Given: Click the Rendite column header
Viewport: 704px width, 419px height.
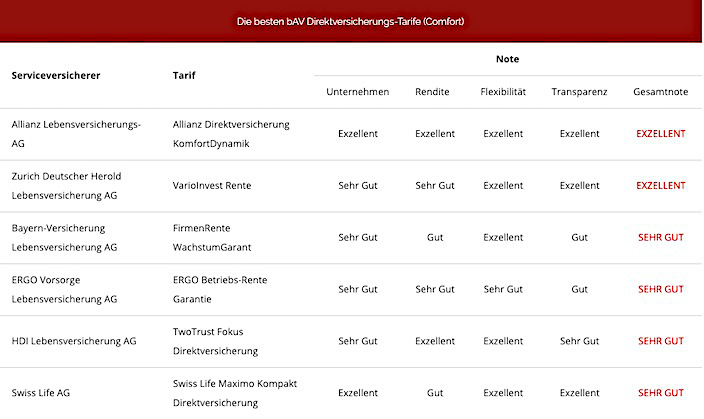Looking at the screenshot, I should pyautogui.click(x=434, y=92).
